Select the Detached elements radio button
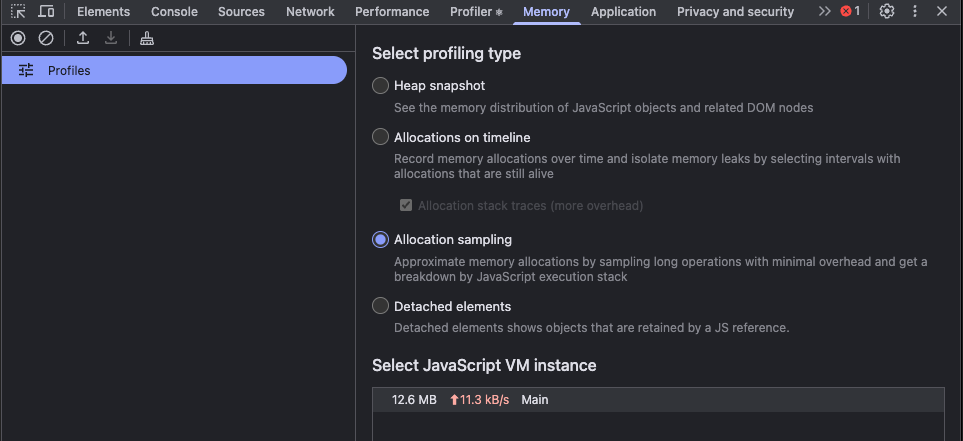The image size is (963, 441). 380,306
